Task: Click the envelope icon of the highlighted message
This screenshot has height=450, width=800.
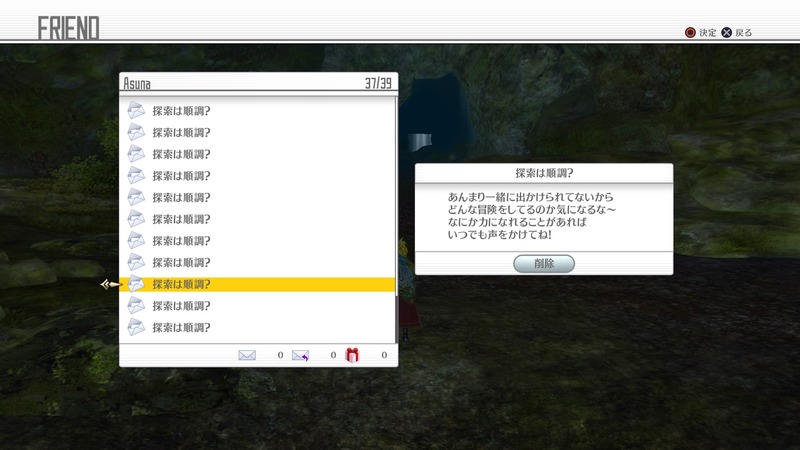Action: pos(136,284)
